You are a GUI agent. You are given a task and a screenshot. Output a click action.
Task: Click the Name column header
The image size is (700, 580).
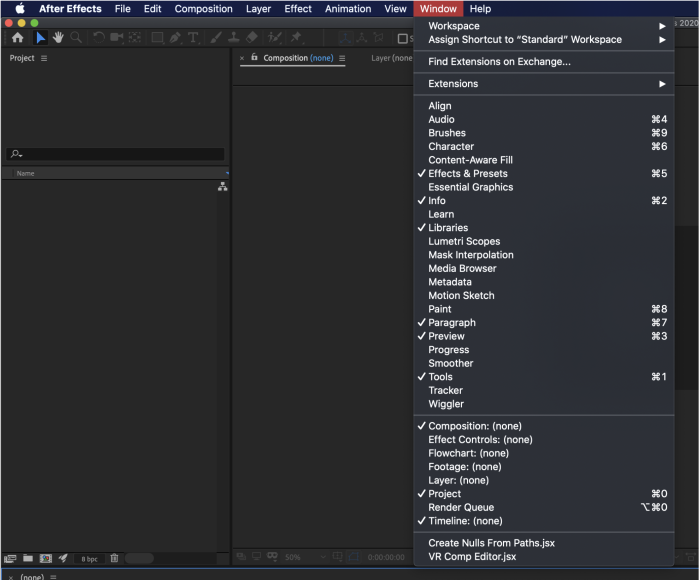pos(25,173)
